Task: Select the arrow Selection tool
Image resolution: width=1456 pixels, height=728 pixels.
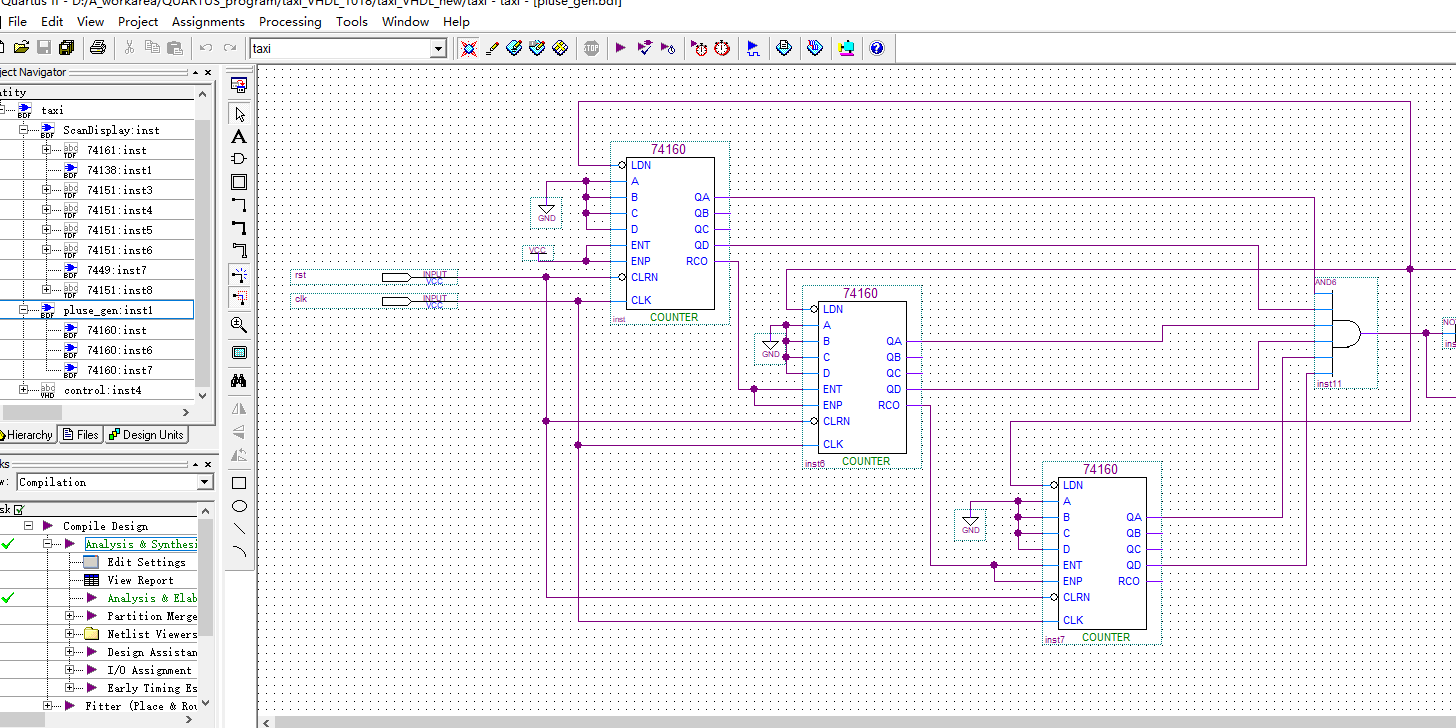Action: pos(239,114)
